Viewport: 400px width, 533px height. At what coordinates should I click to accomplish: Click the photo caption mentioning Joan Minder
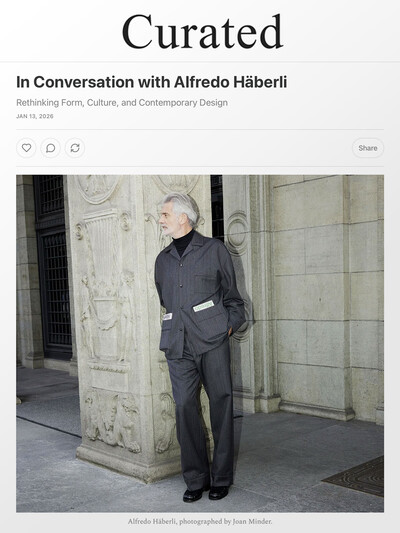click(200, 521)
